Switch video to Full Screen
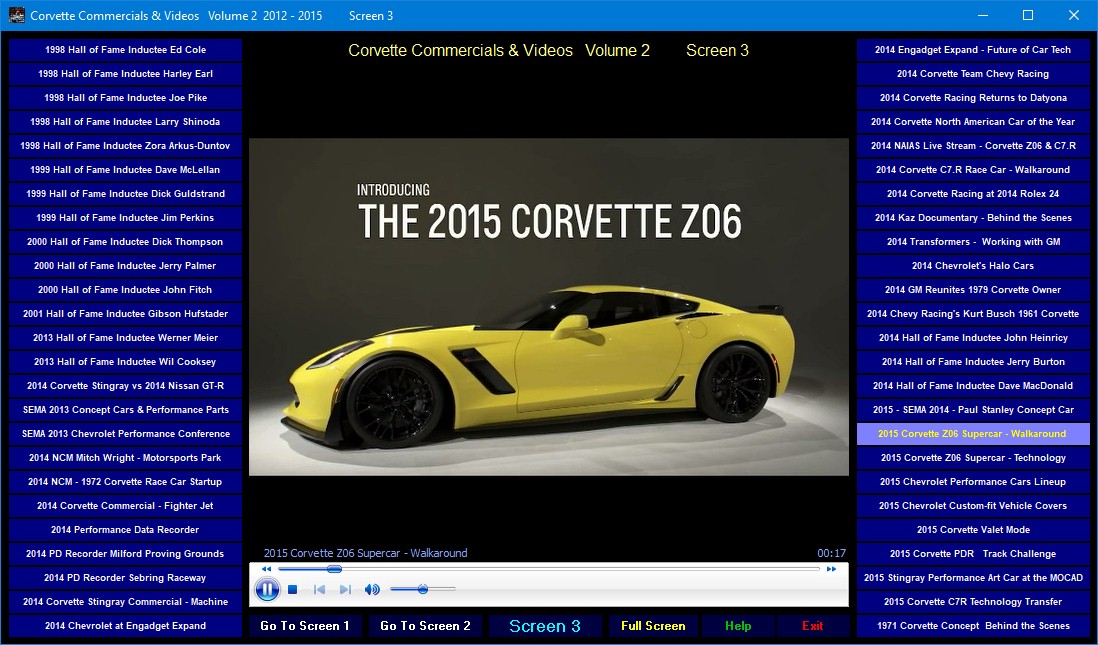The width and height of the screenshot is (1098, 645). point(653,626)
